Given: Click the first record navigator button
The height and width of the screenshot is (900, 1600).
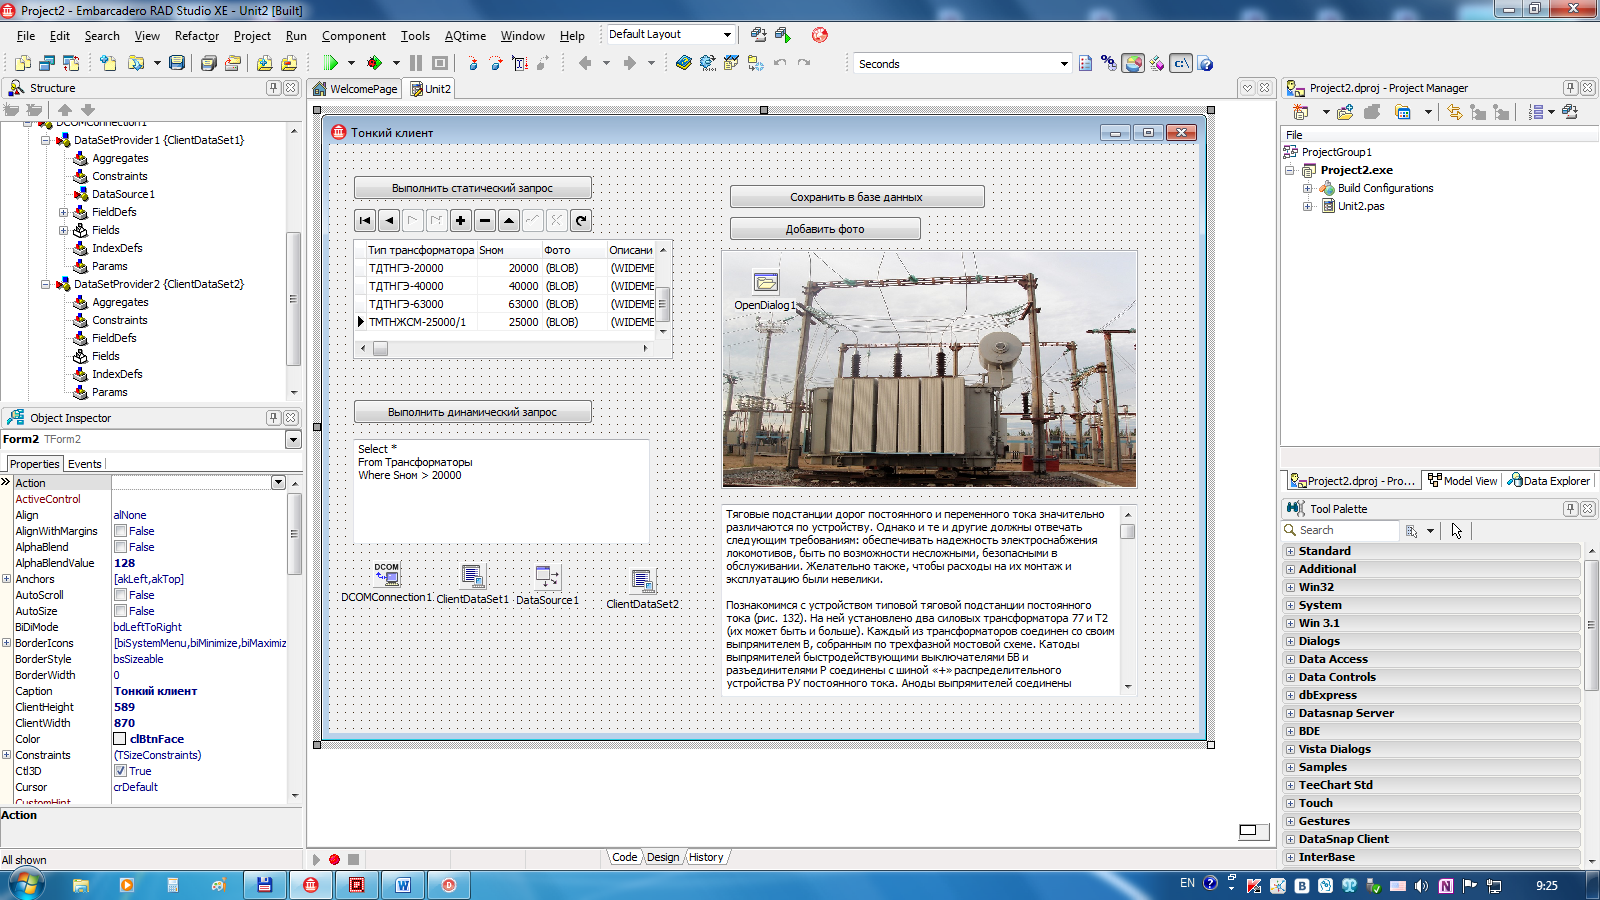Looking at the screenshot, I should (x=365, y=220).
